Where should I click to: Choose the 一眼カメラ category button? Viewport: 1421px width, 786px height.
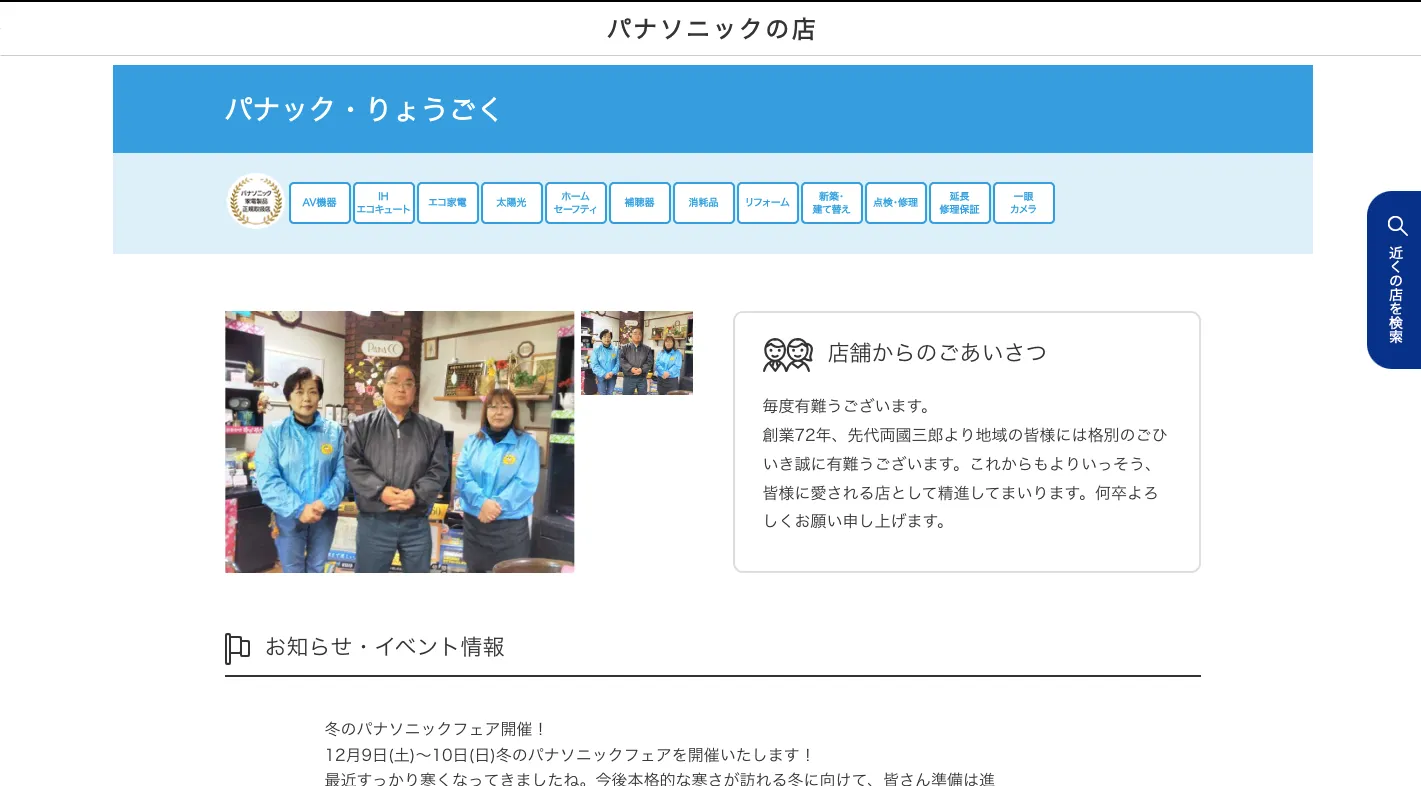pyautogui.click(x=1024, y=203)
